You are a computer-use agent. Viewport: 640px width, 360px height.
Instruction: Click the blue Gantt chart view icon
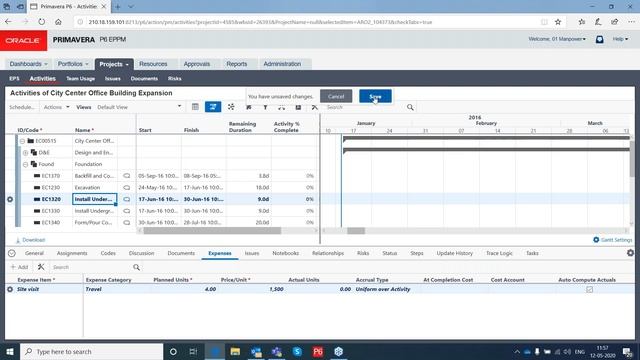213,107
